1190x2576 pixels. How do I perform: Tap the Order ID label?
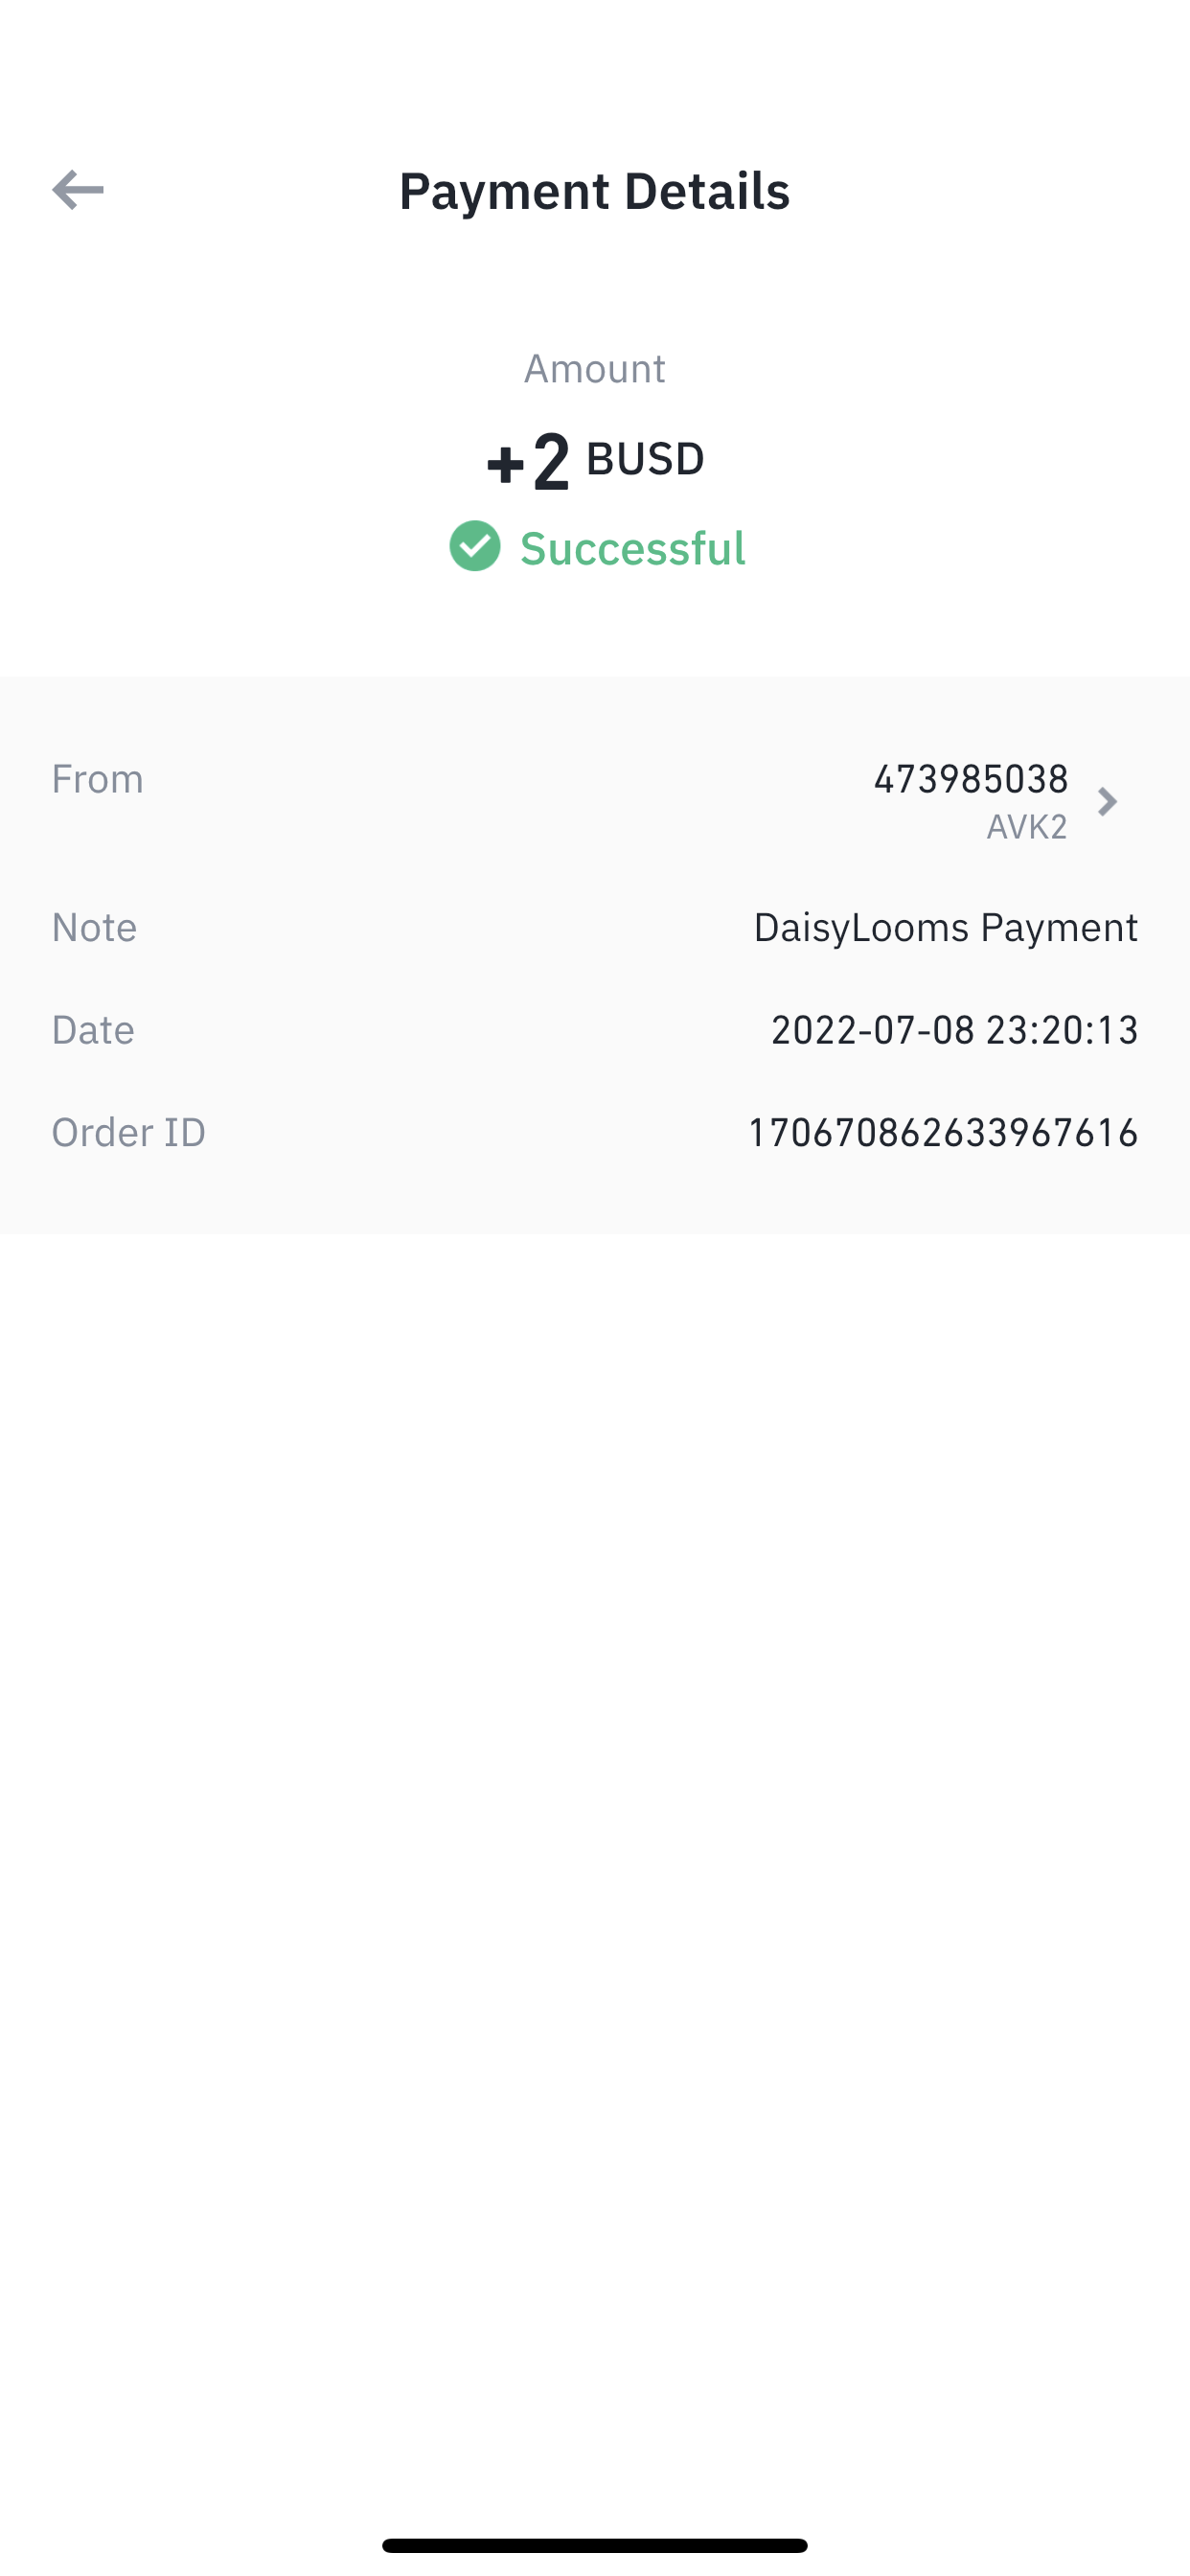click(x=128, y=1132)
